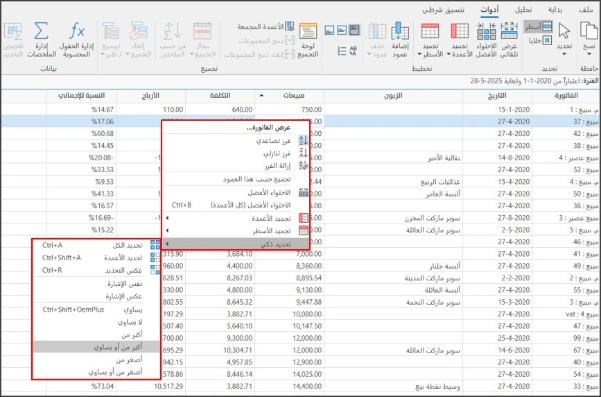Click the الأرباح column header
The width and height of the screenshot is (601, 397).
pos(151,95)
